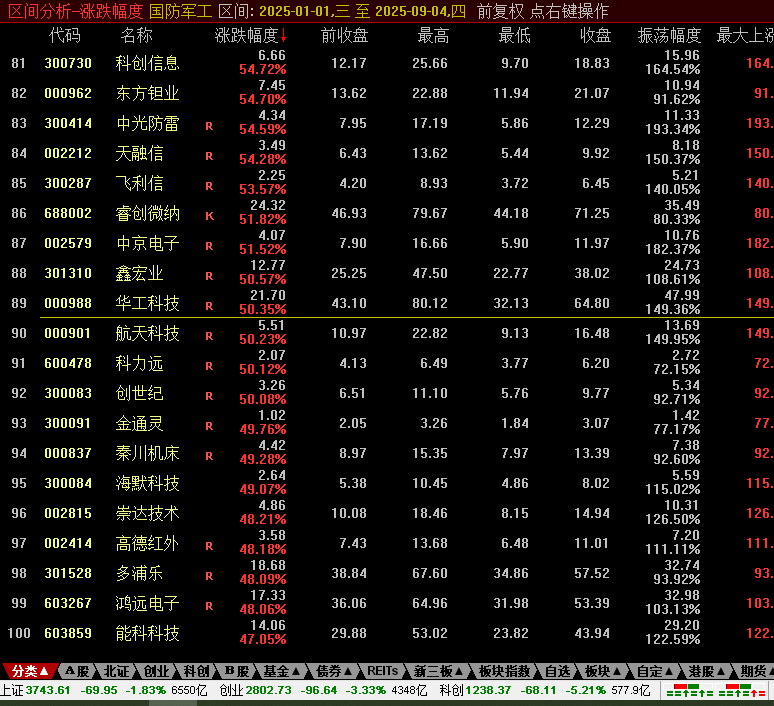The width and height of the screenshot is (774, 706).
Task: Select the 科创信息 stock row name
Action: pyautogui.click(x=147, y=63)
